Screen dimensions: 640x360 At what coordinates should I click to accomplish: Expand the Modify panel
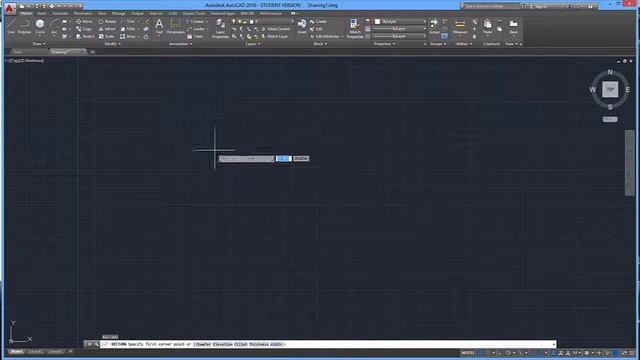pyautogui.click(x=113, y=44)
